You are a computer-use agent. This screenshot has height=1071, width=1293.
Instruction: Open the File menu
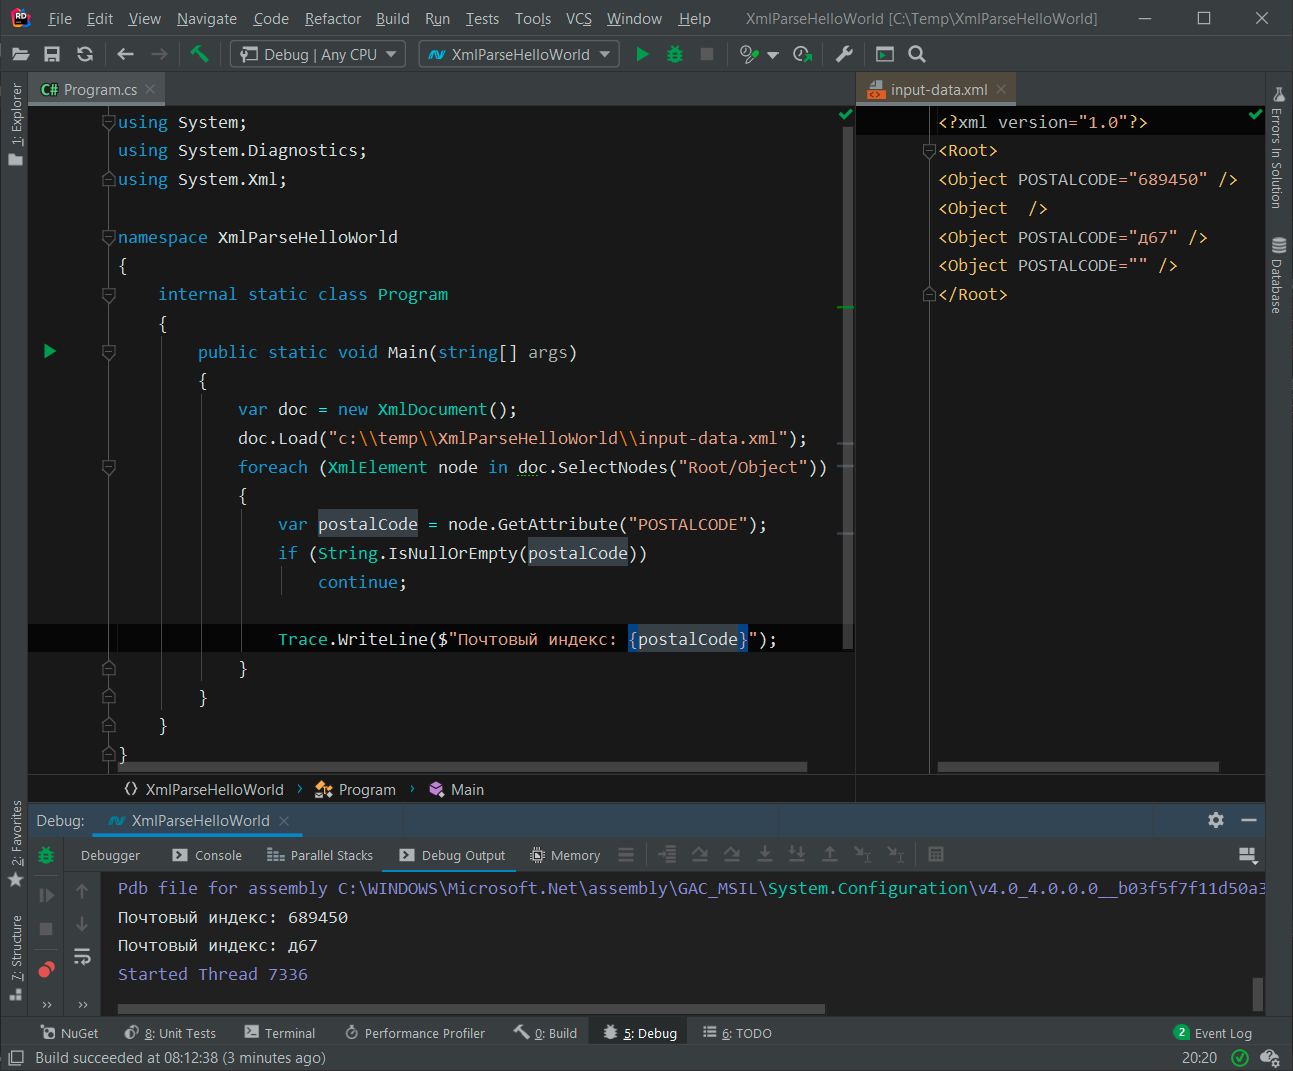click(x=60, y=19)
